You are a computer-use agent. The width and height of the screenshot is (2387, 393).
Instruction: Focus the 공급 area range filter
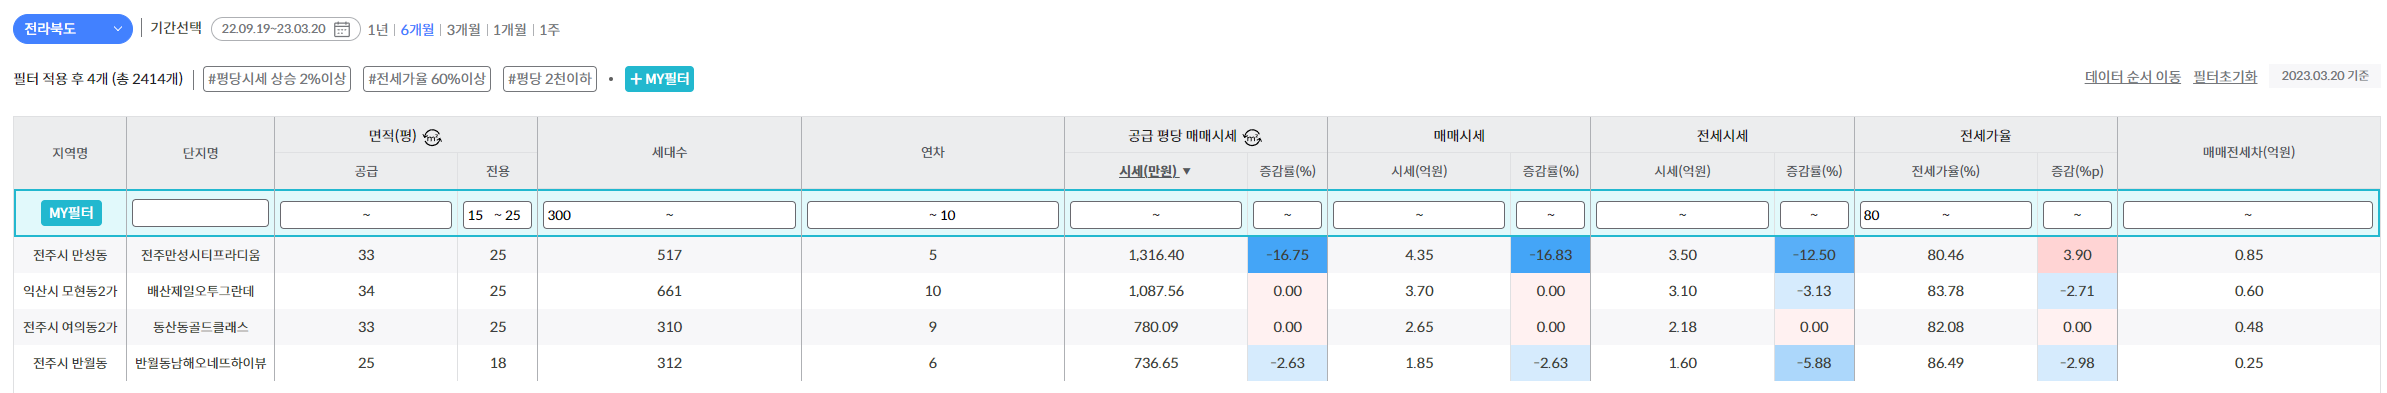coord(366,215)
